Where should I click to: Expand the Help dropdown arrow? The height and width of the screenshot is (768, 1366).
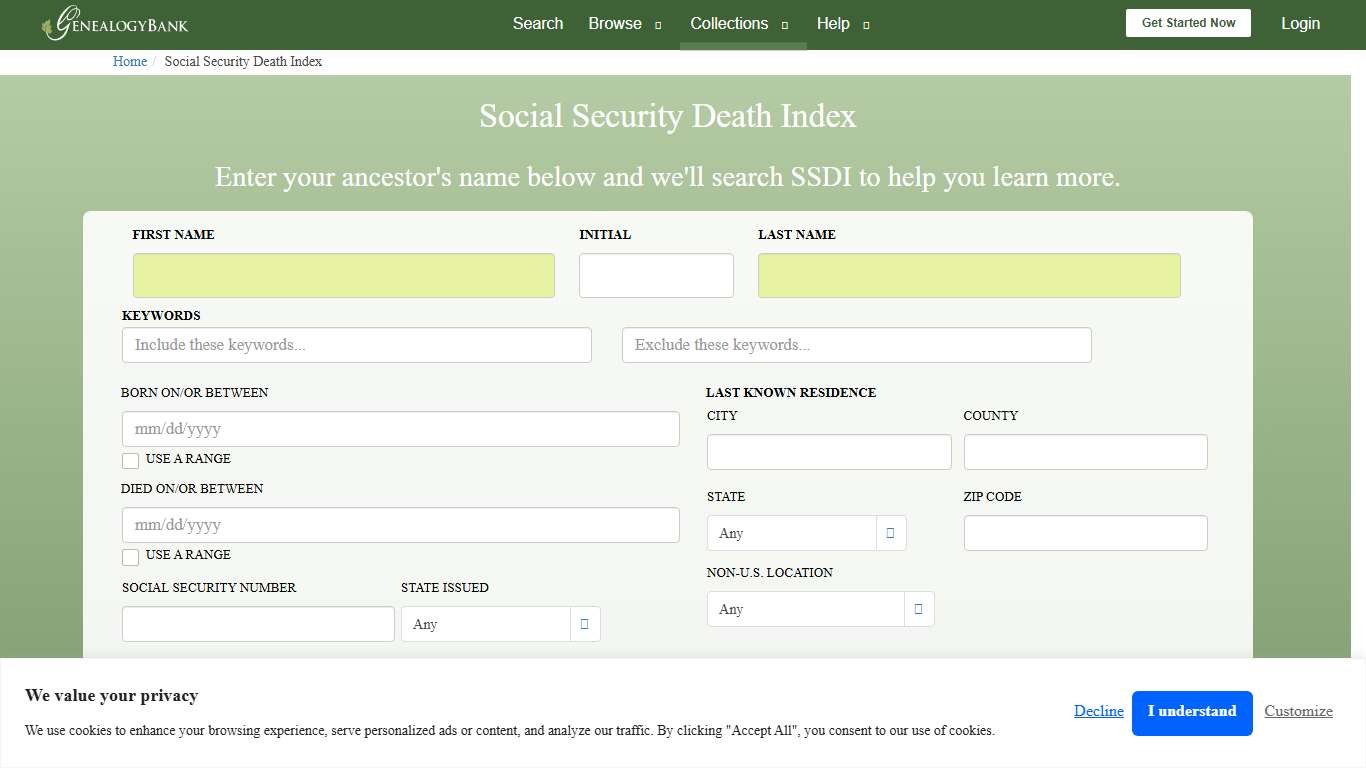[866, 24]
